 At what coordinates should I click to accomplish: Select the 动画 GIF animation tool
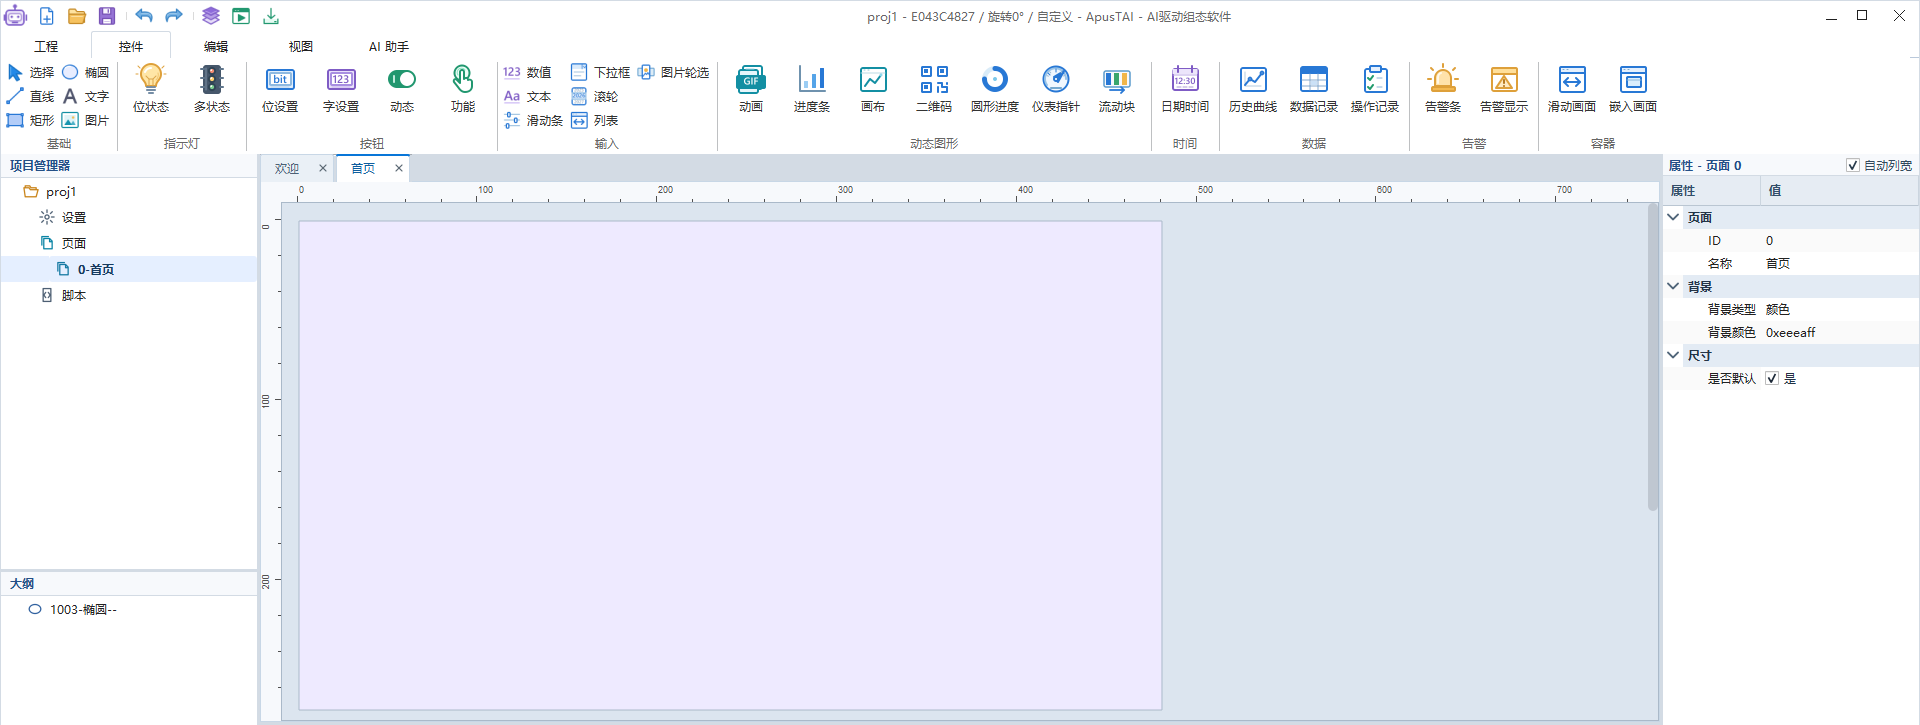[x=750, y=89]
